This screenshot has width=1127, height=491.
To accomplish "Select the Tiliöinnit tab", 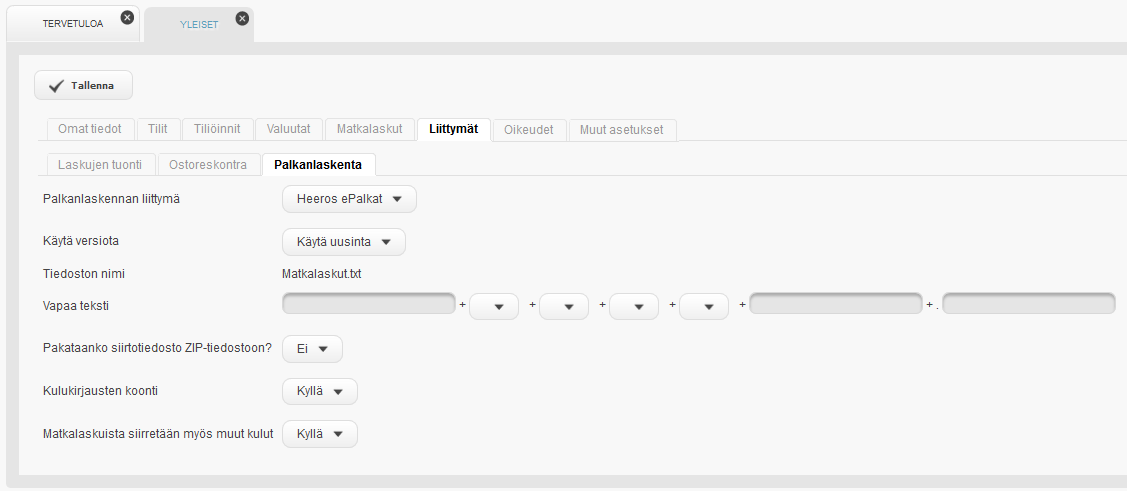I will tap(217, 129).
